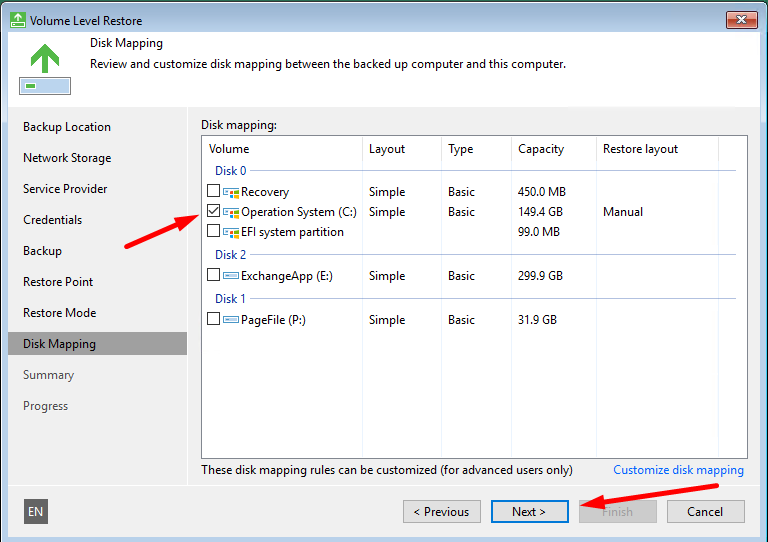Viewport: 768px width, 542px height.
Task: Select the PageFile (P:) volume name
Action: (273, 320)
